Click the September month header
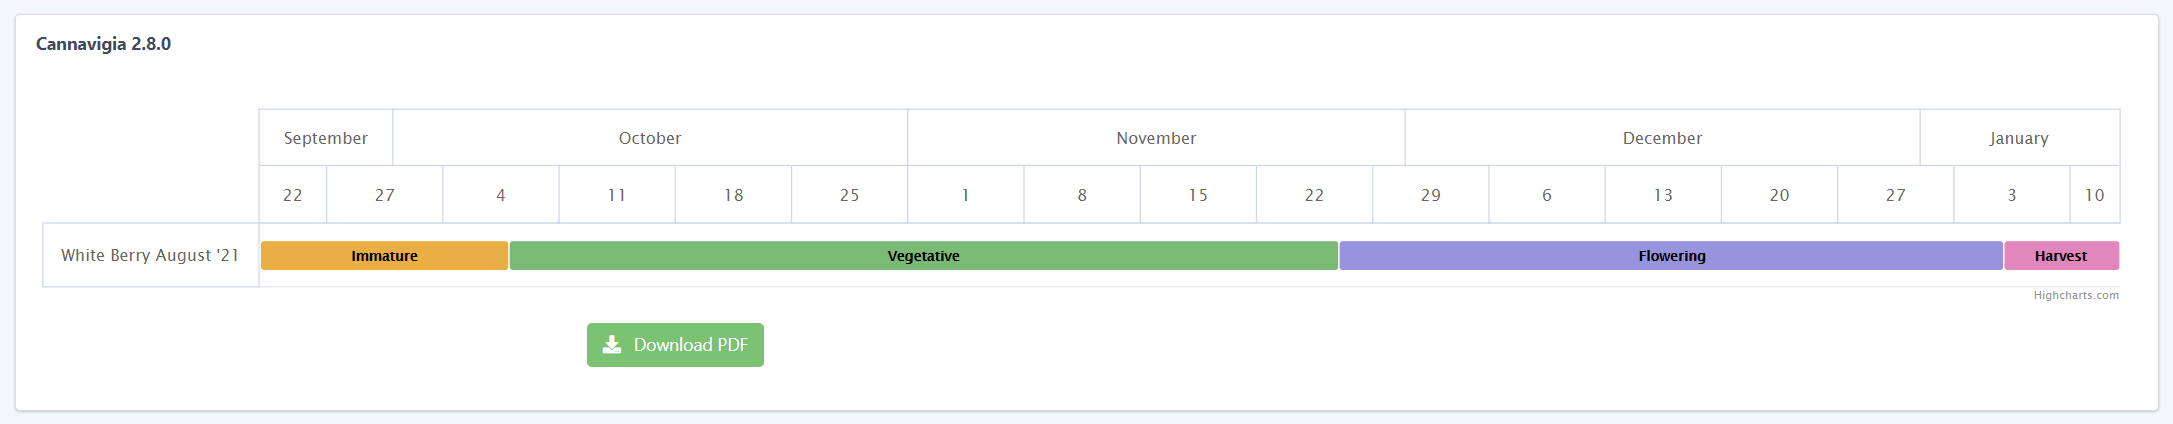This screenshot has width=2173, height=424. pyautogui.click(x=325, y=138)
